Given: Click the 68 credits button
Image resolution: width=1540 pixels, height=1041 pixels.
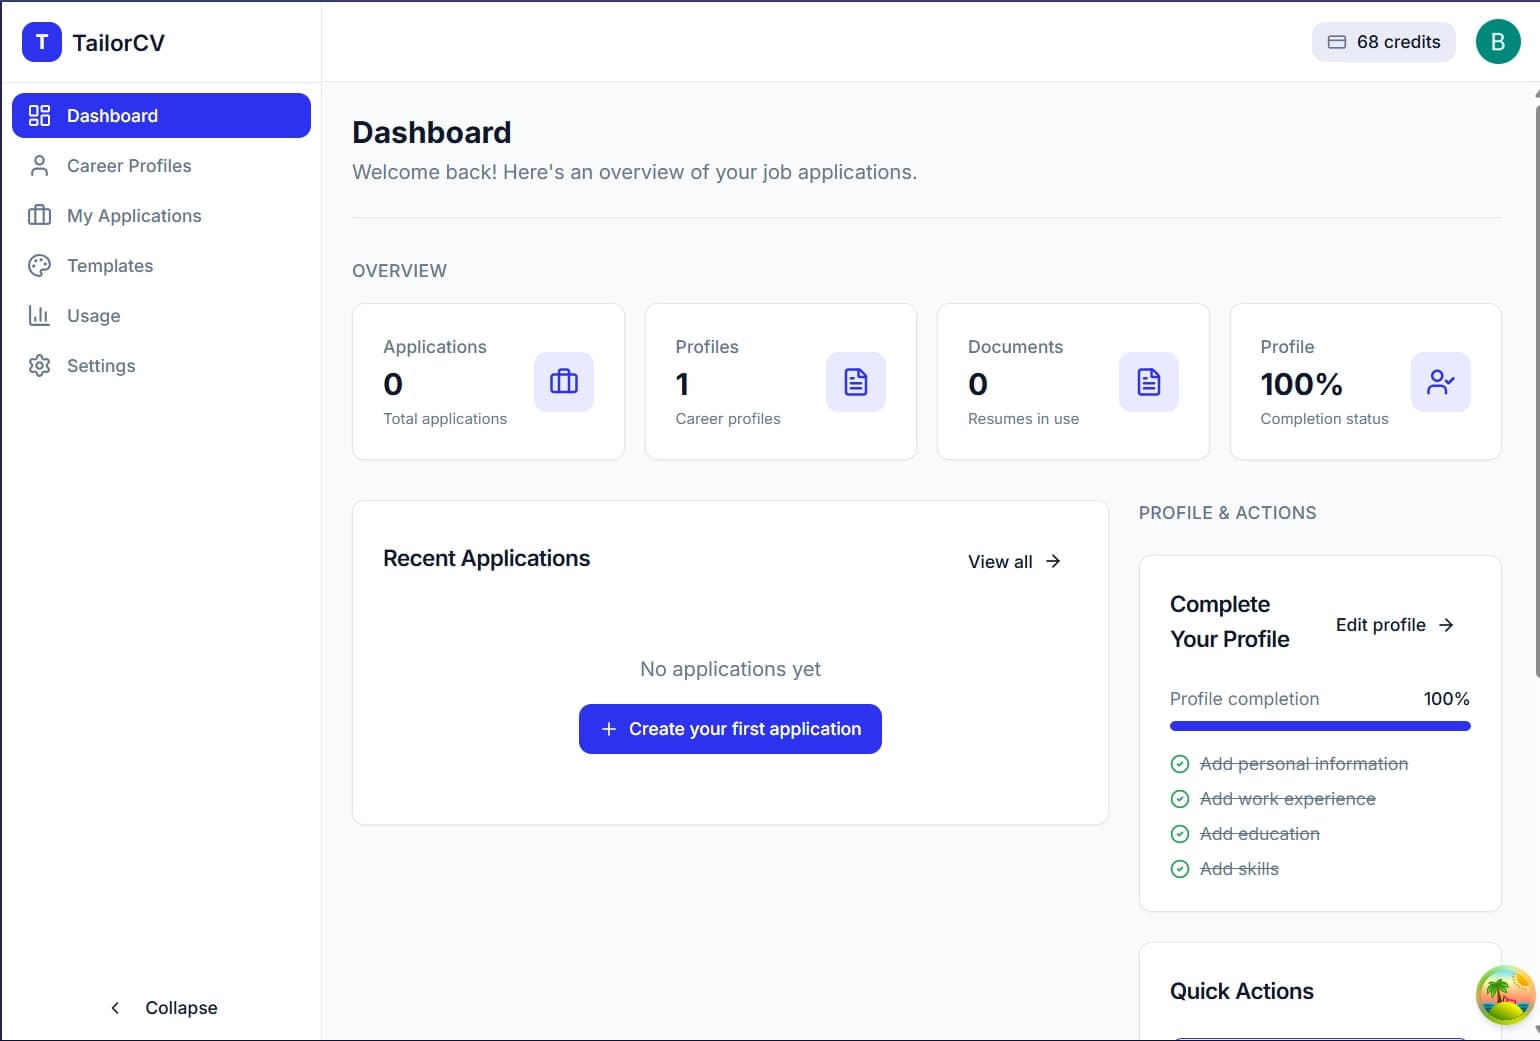Looking at the screenshot, I should (1383, 42).
